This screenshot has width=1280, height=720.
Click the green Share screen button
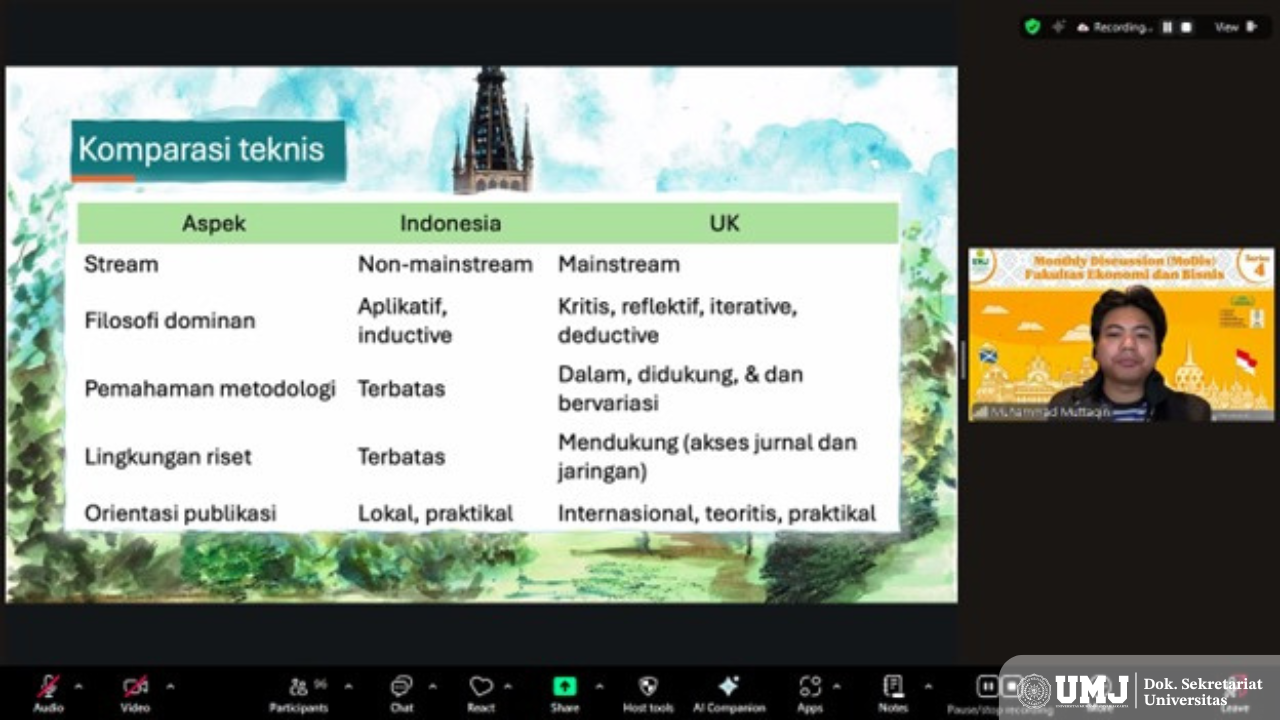pos(565,693)
